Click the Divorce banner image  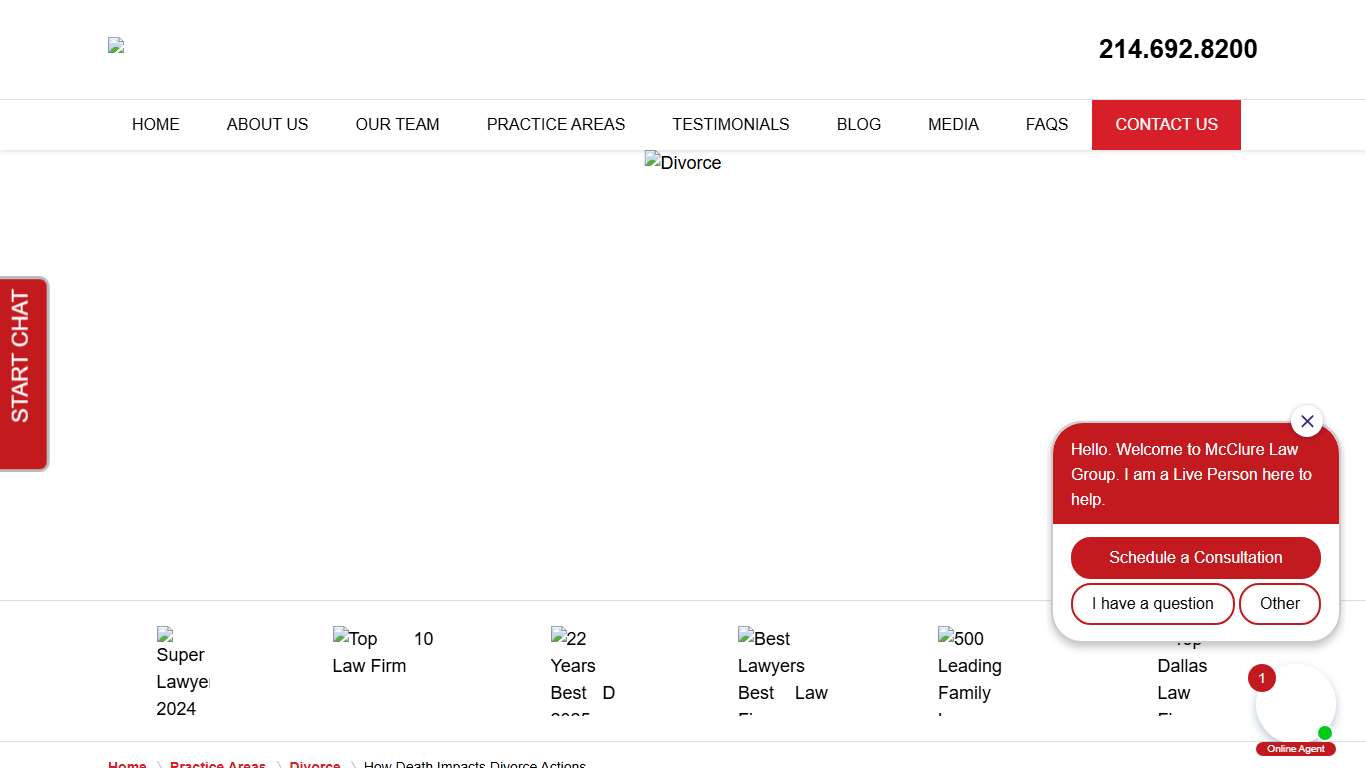click(683, 163)
